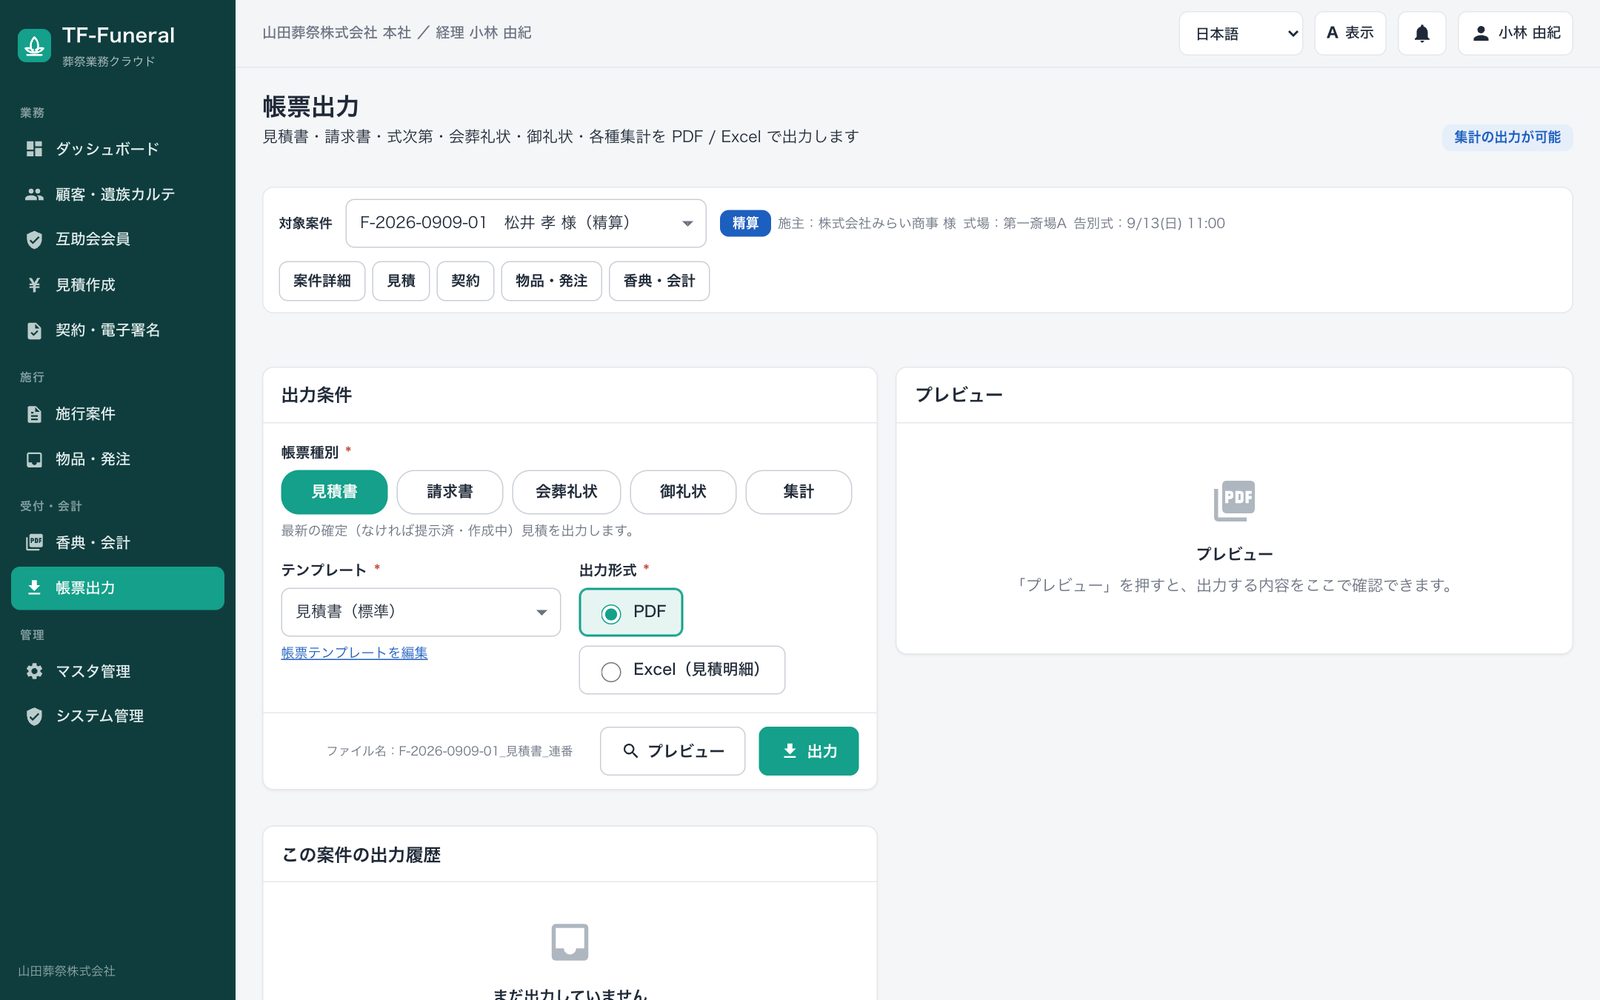Select 帳票出力 in the sidebar

117,588
